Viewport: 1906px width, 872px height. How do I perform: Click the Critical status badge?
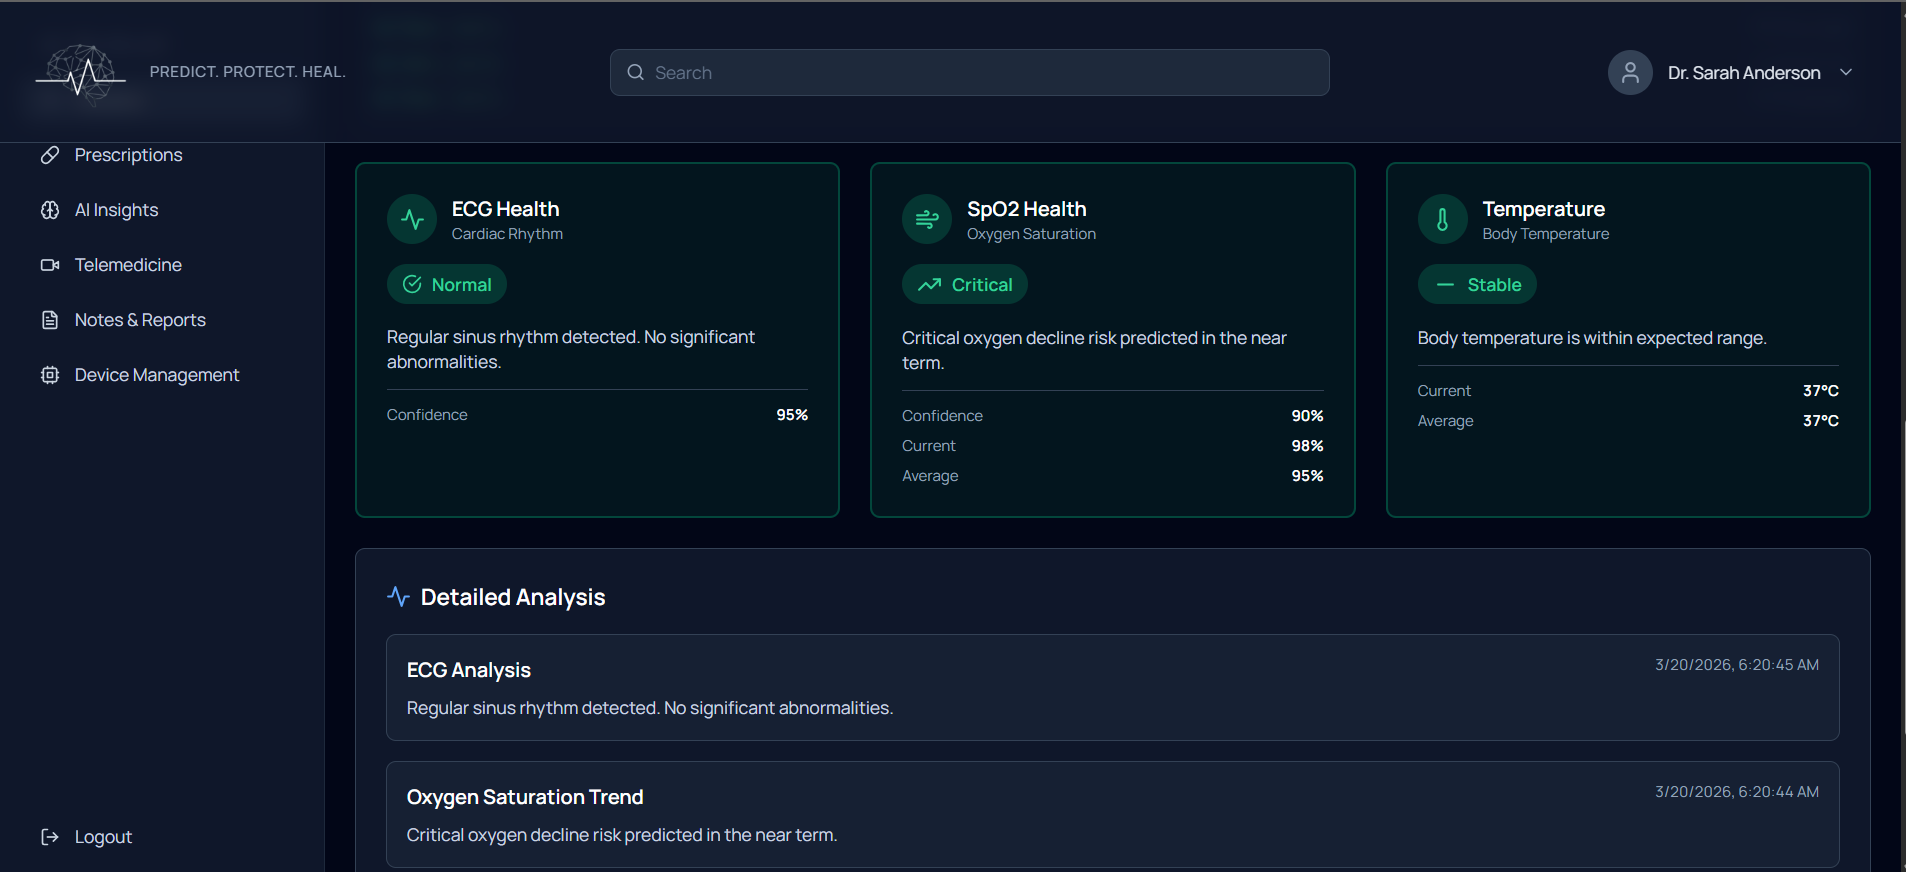pos(965,284)
